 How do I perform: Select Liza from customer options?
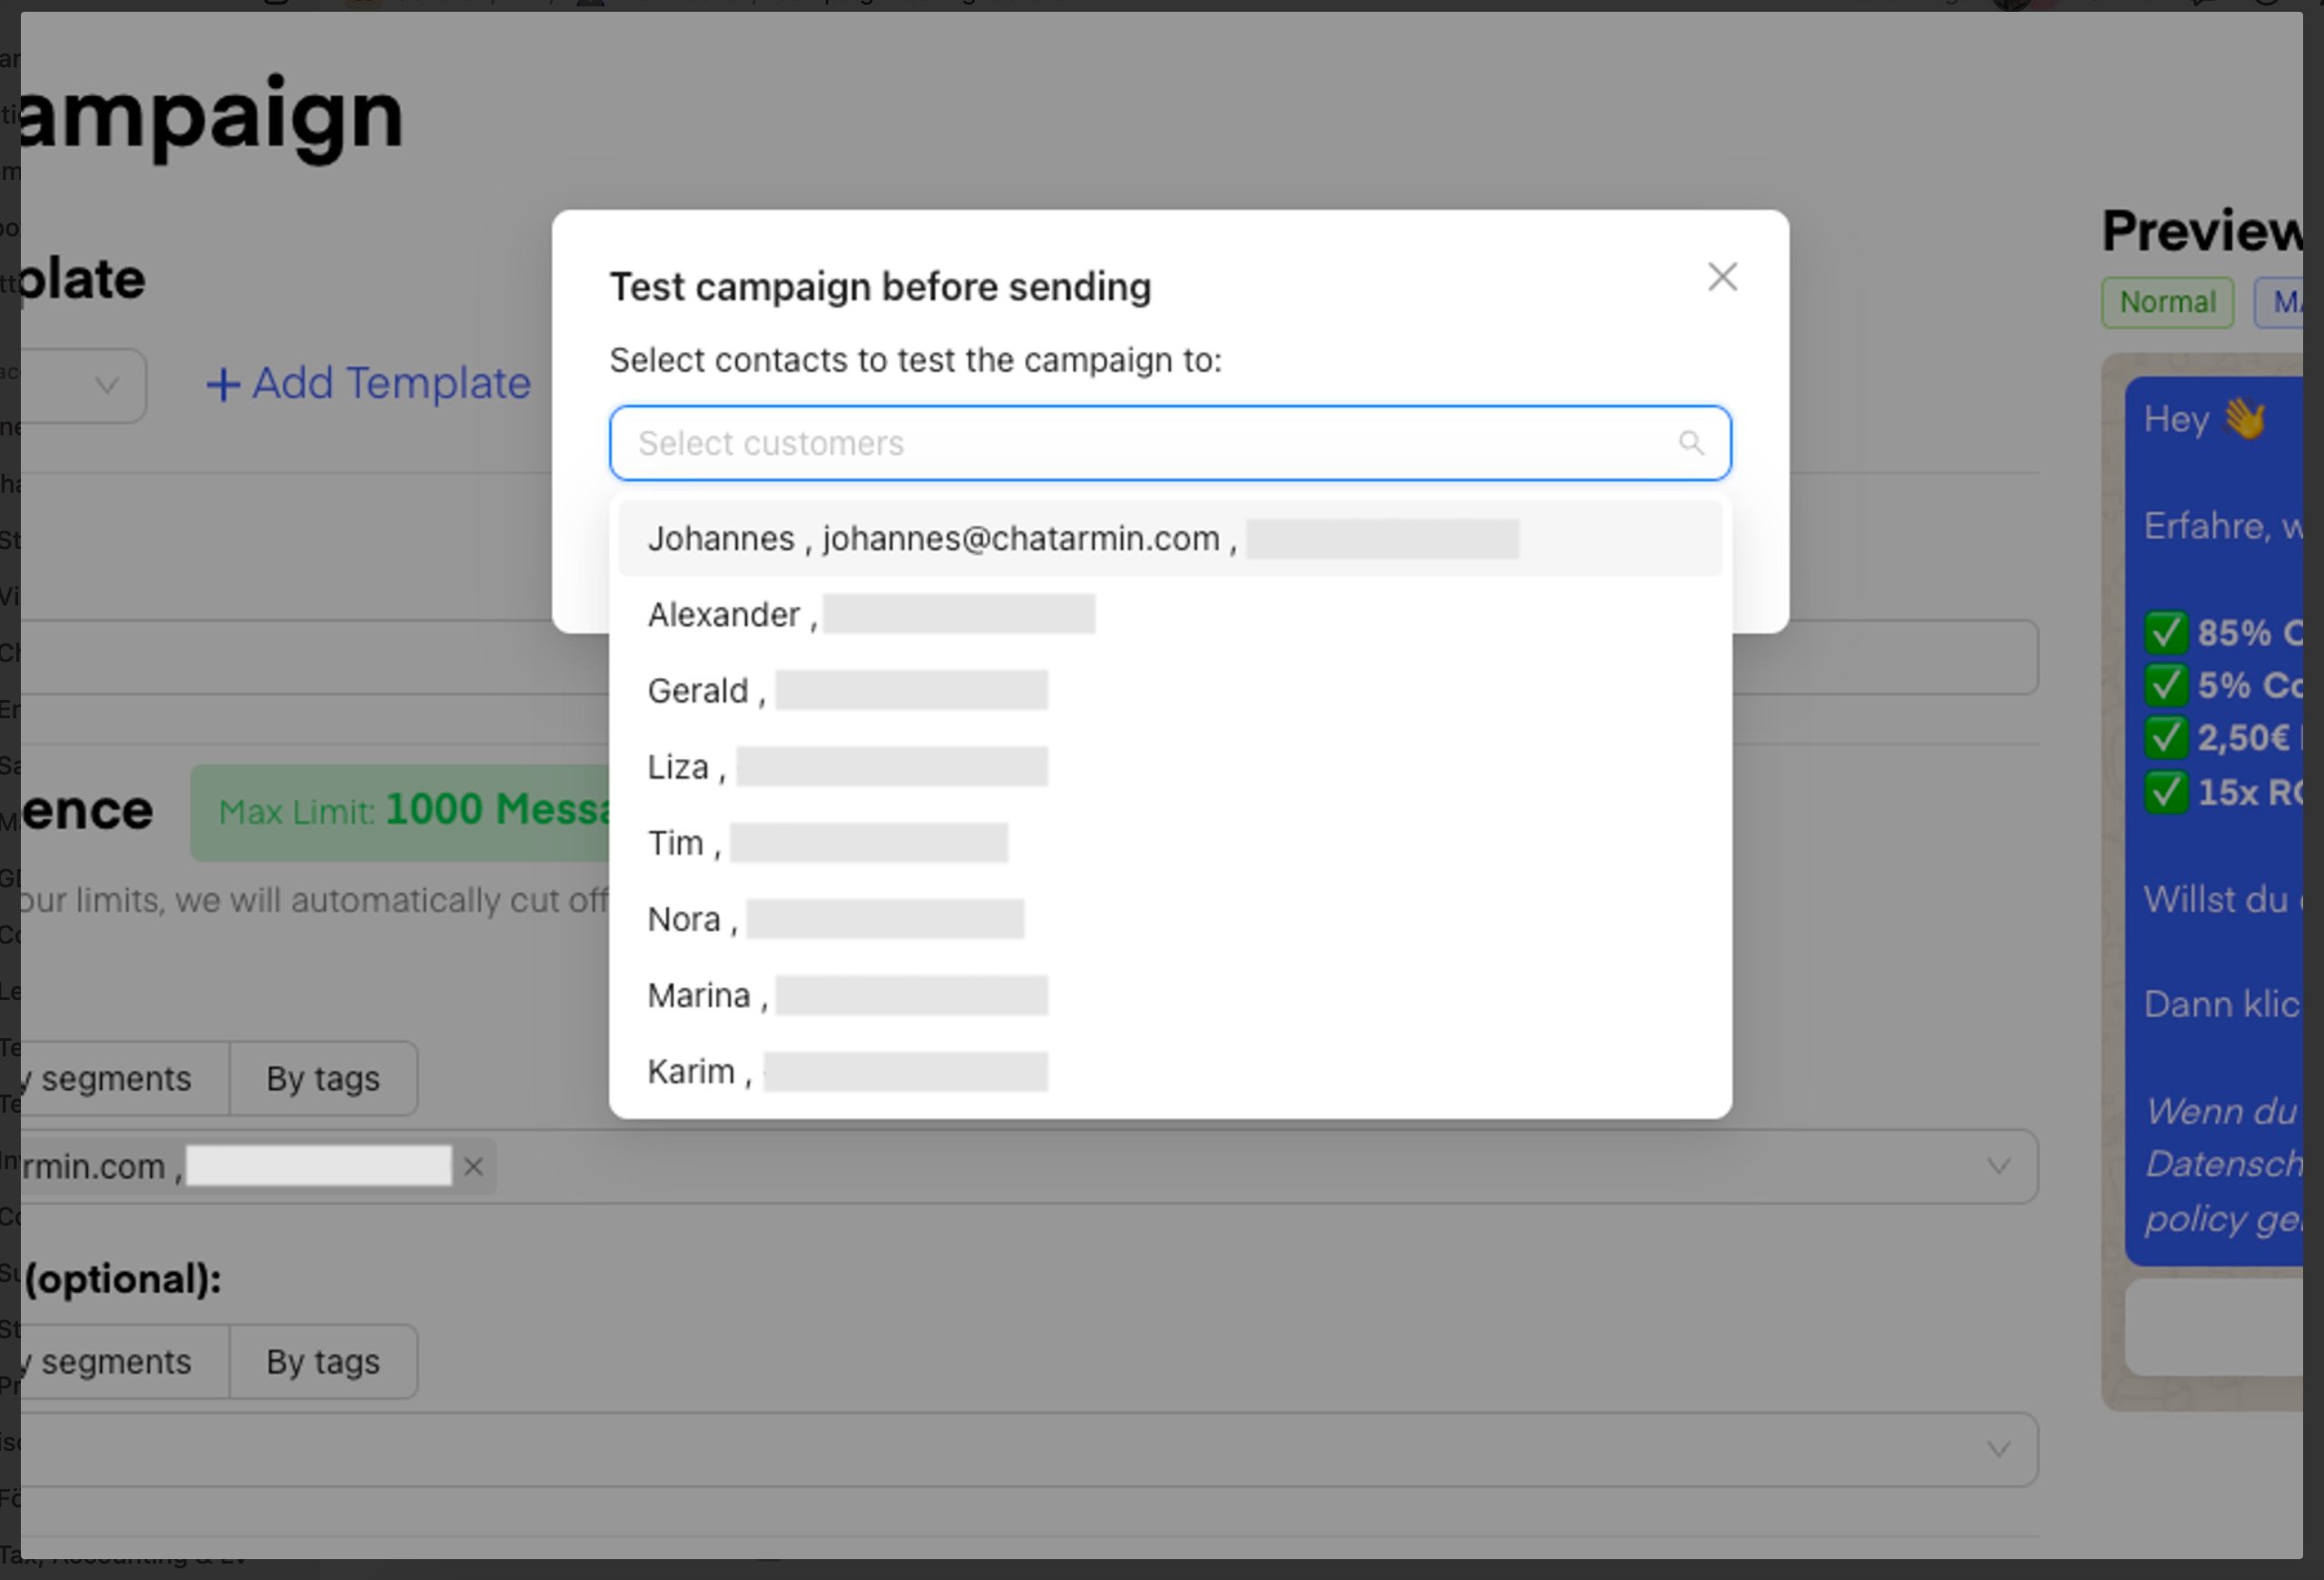(679, 767)
